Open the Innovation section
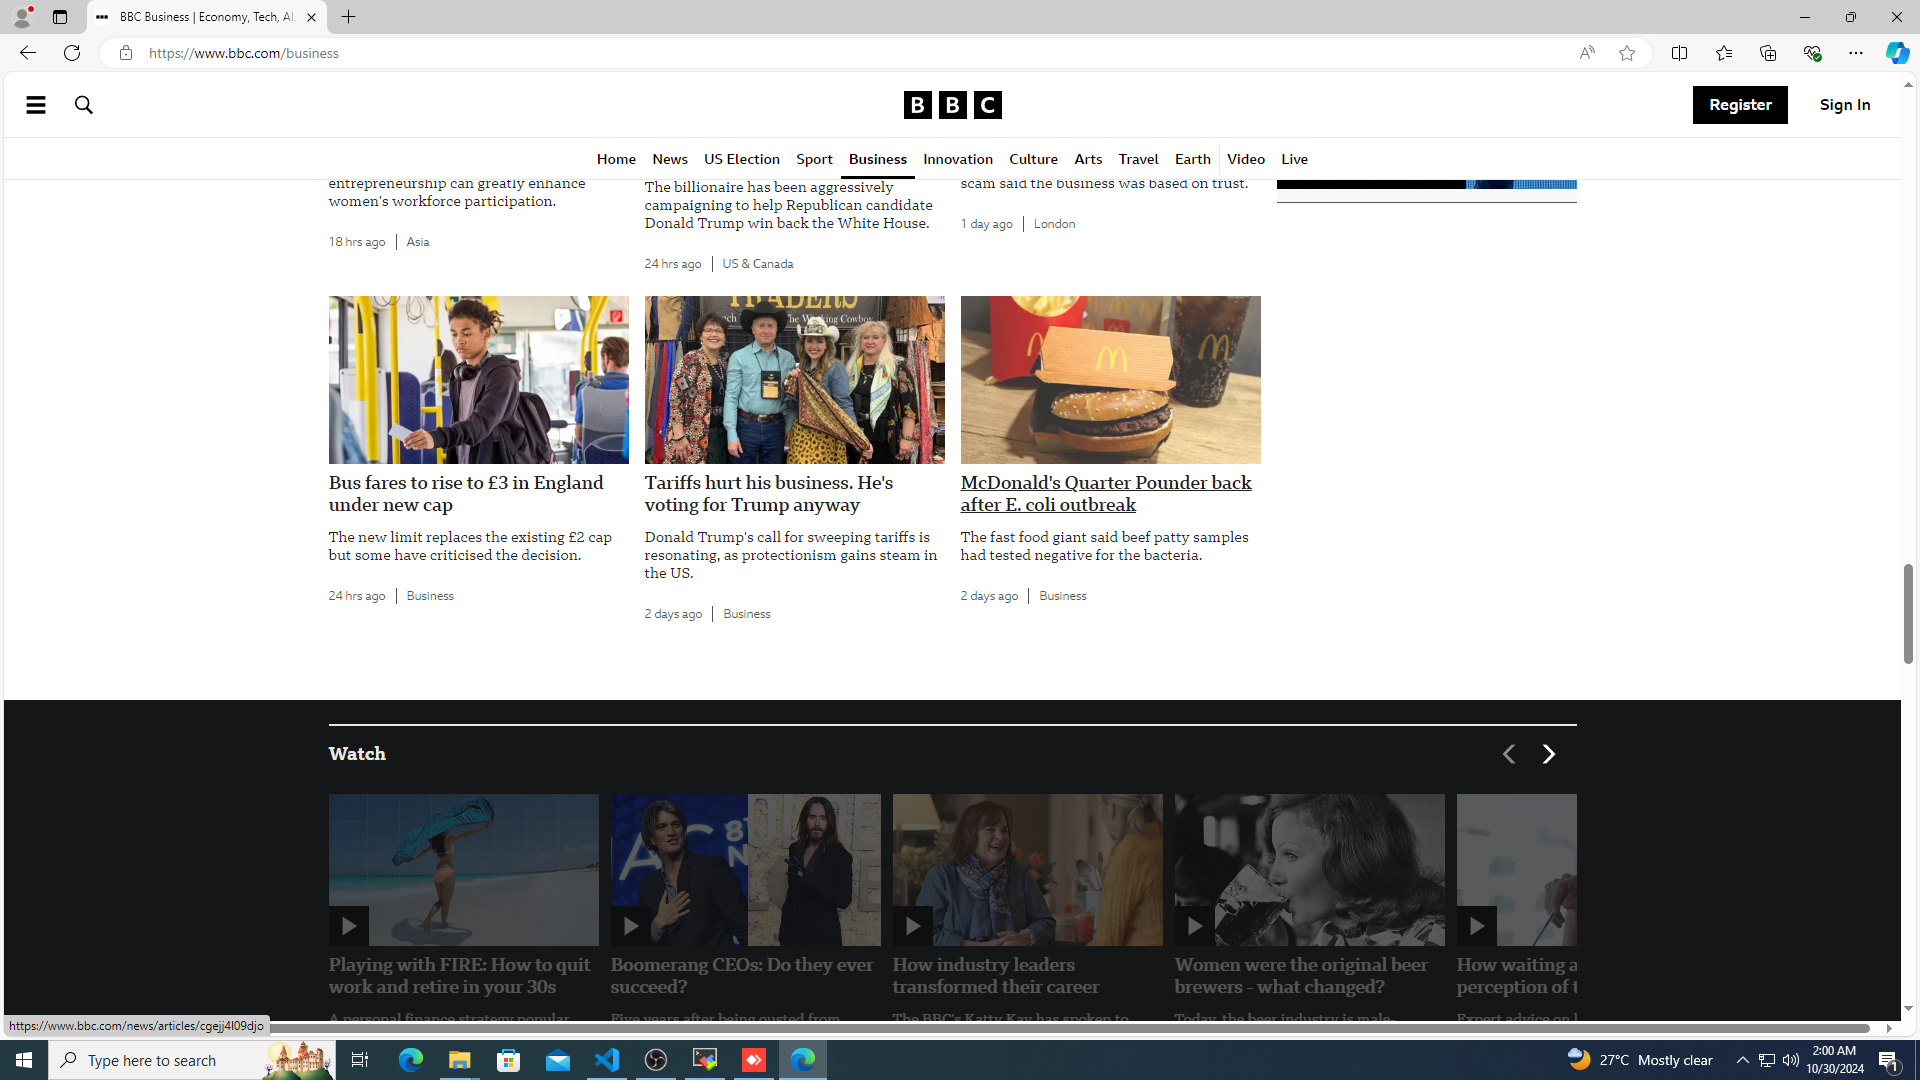Image resolution: width=1920 pixels, height=1080 pixels. click(x=958, y=159)
